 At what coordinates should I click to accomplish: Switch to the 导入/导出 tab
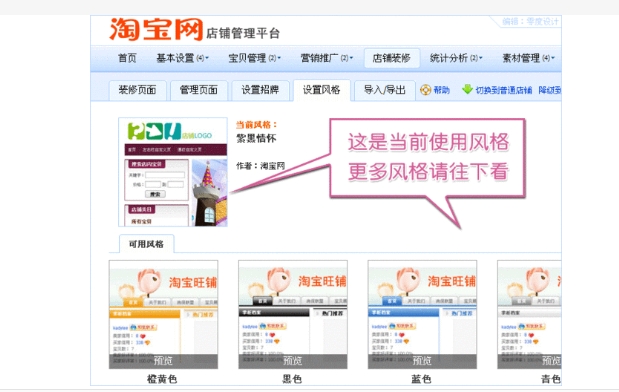[x=385, y=90]
